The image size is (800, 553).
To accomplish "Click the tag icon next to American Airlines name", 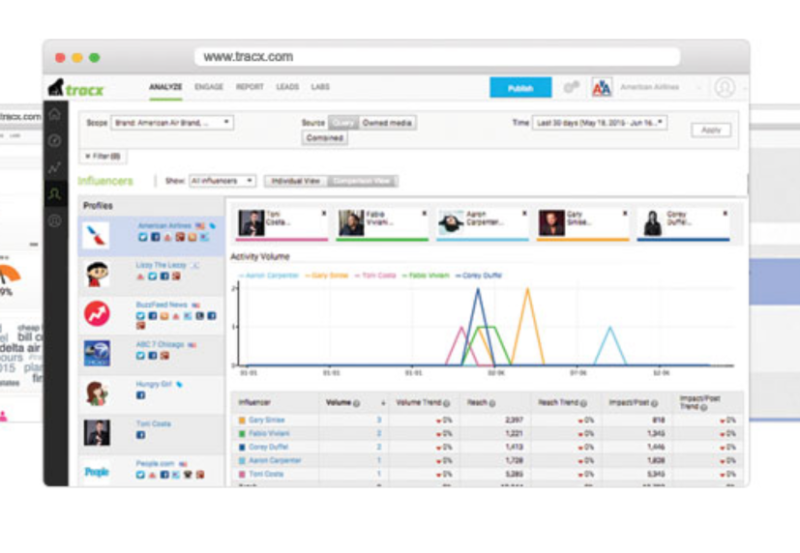I will click(x=212, y=225).
